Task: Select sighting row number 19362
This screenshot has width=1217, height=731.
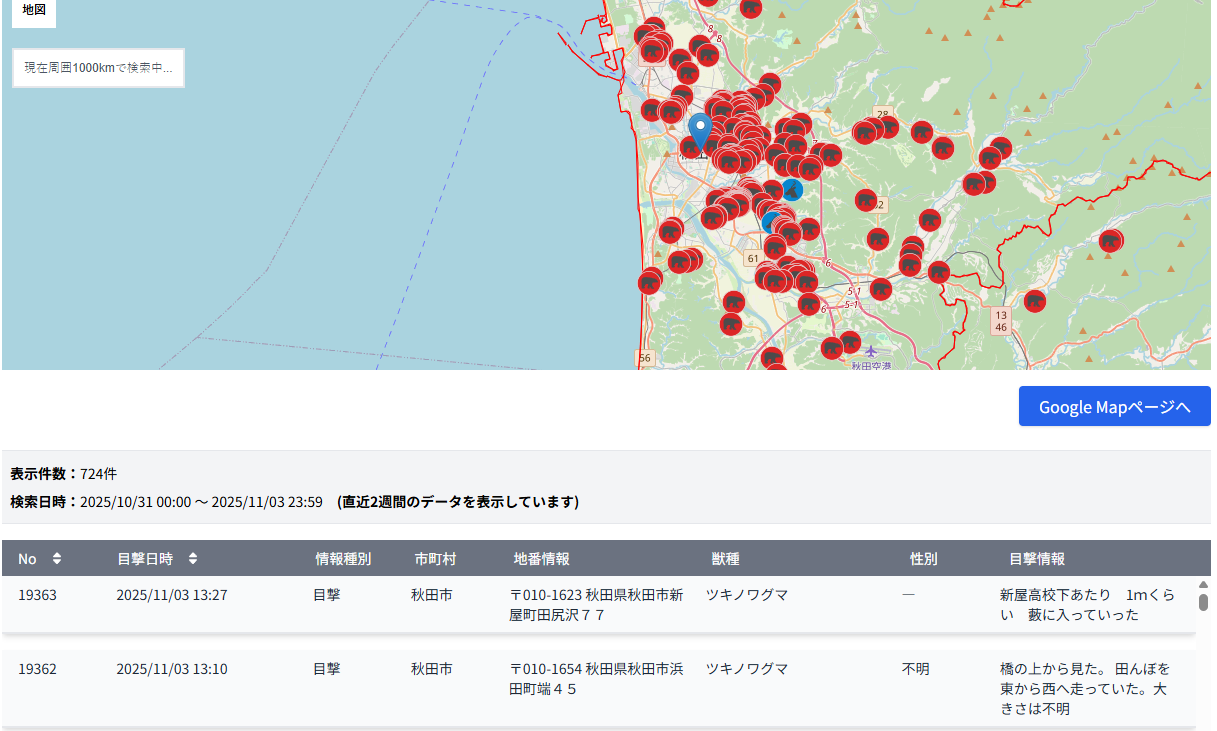Action: (37, 669)
